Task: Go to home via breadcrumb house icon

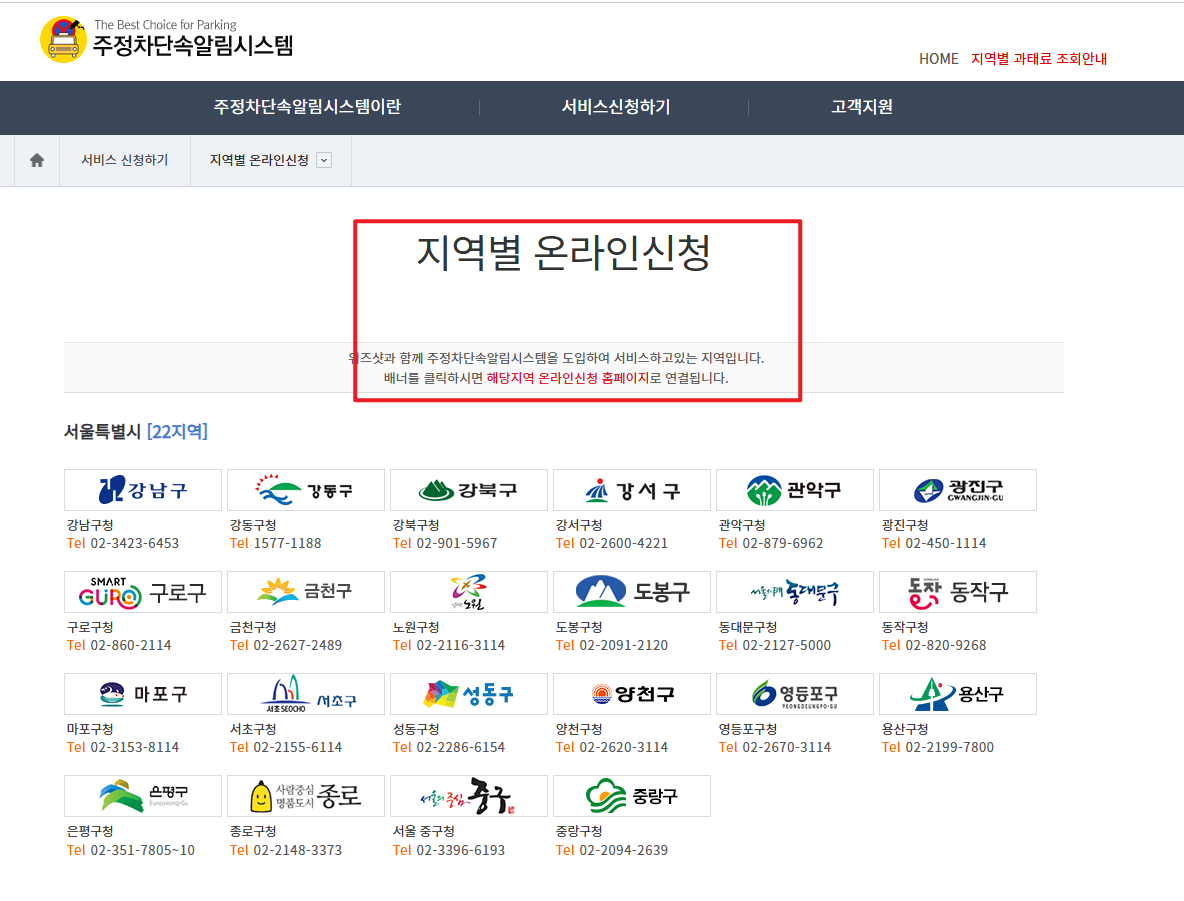Action: tap(37, 160)
